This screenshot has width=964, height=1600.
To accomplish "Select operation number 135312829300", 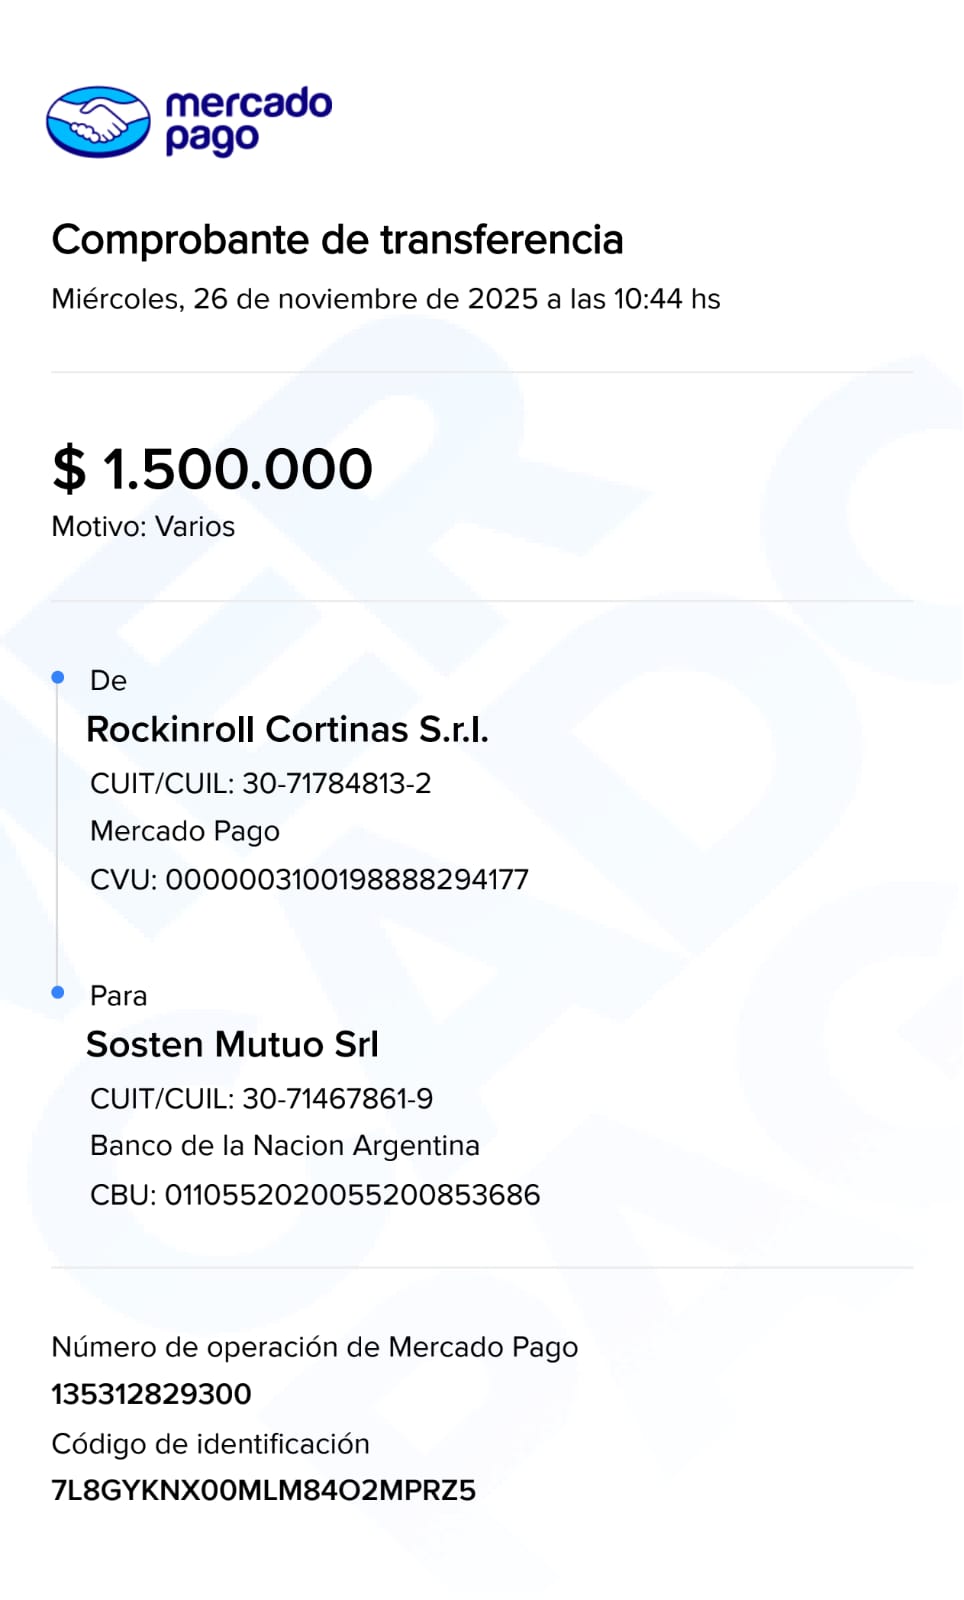I will [x=151, y=1394].
